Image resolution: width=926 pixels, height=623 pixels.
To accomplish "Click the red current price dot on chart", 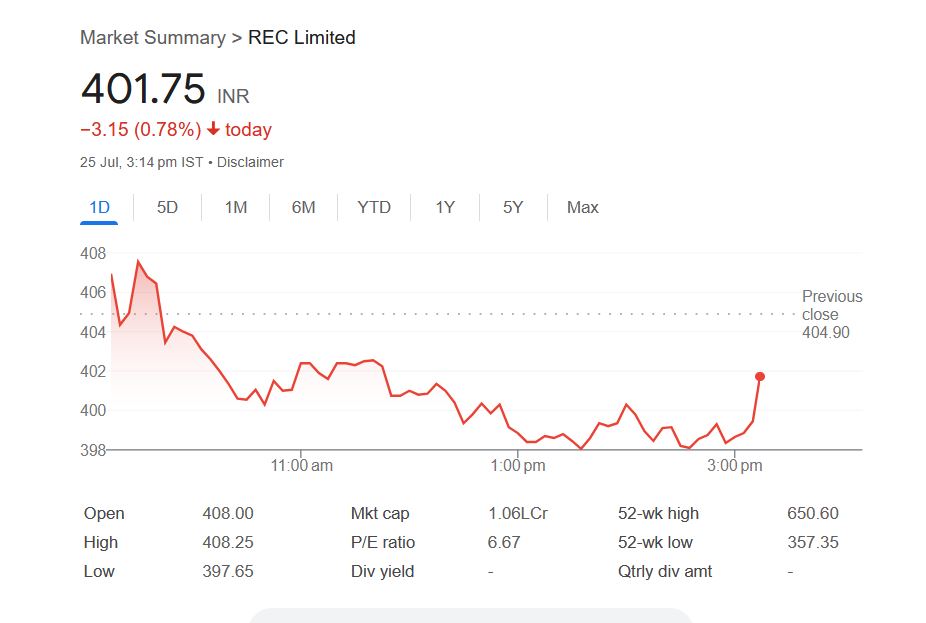I will tap(760, 376).
